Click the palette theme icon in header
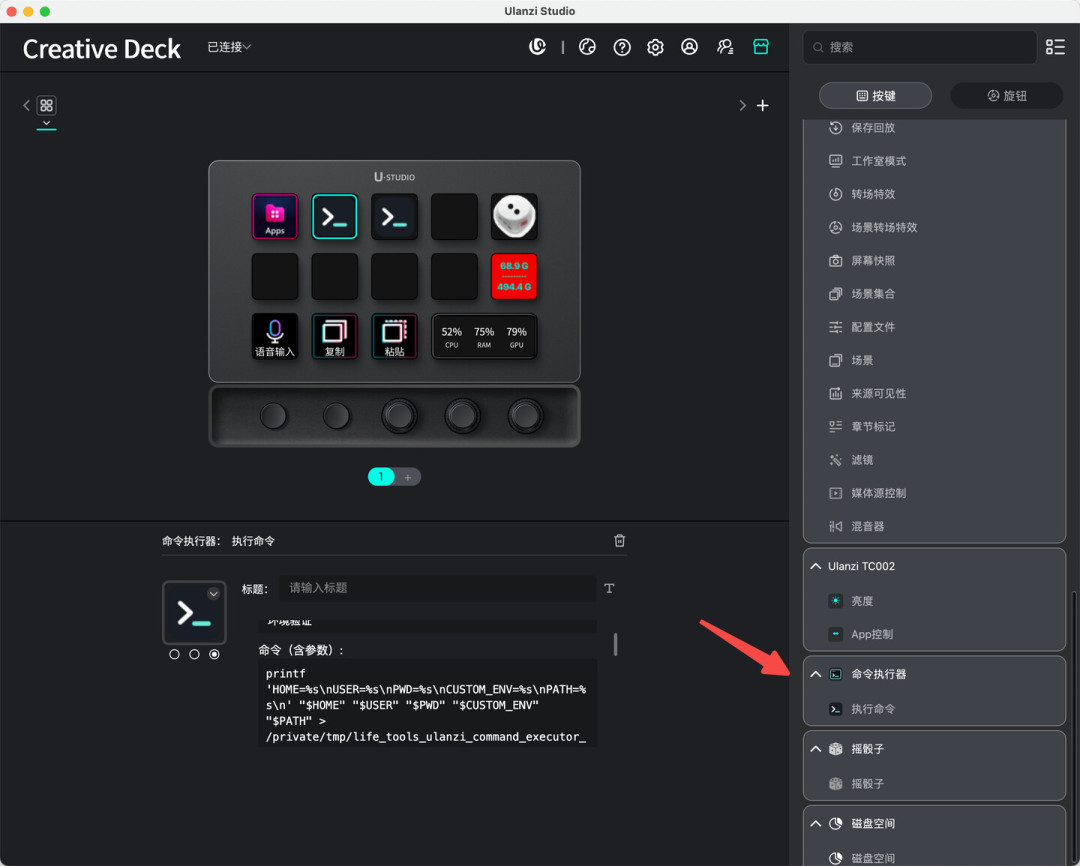This screenshot has height=866, width=1080. [587, 47]
